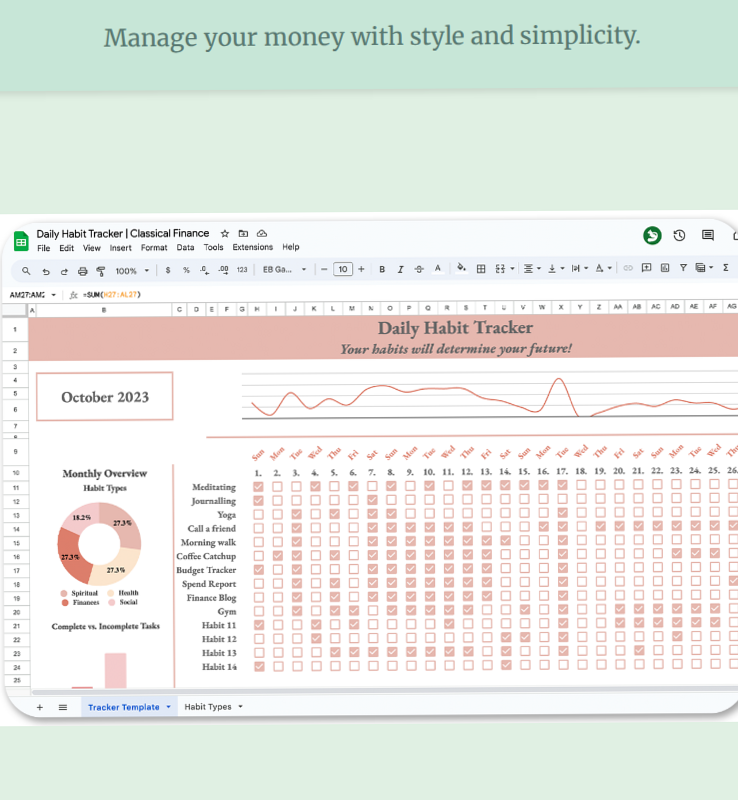Check Meditating for day 2
This screenshot has height=800, width=738.
pos(277,487)
